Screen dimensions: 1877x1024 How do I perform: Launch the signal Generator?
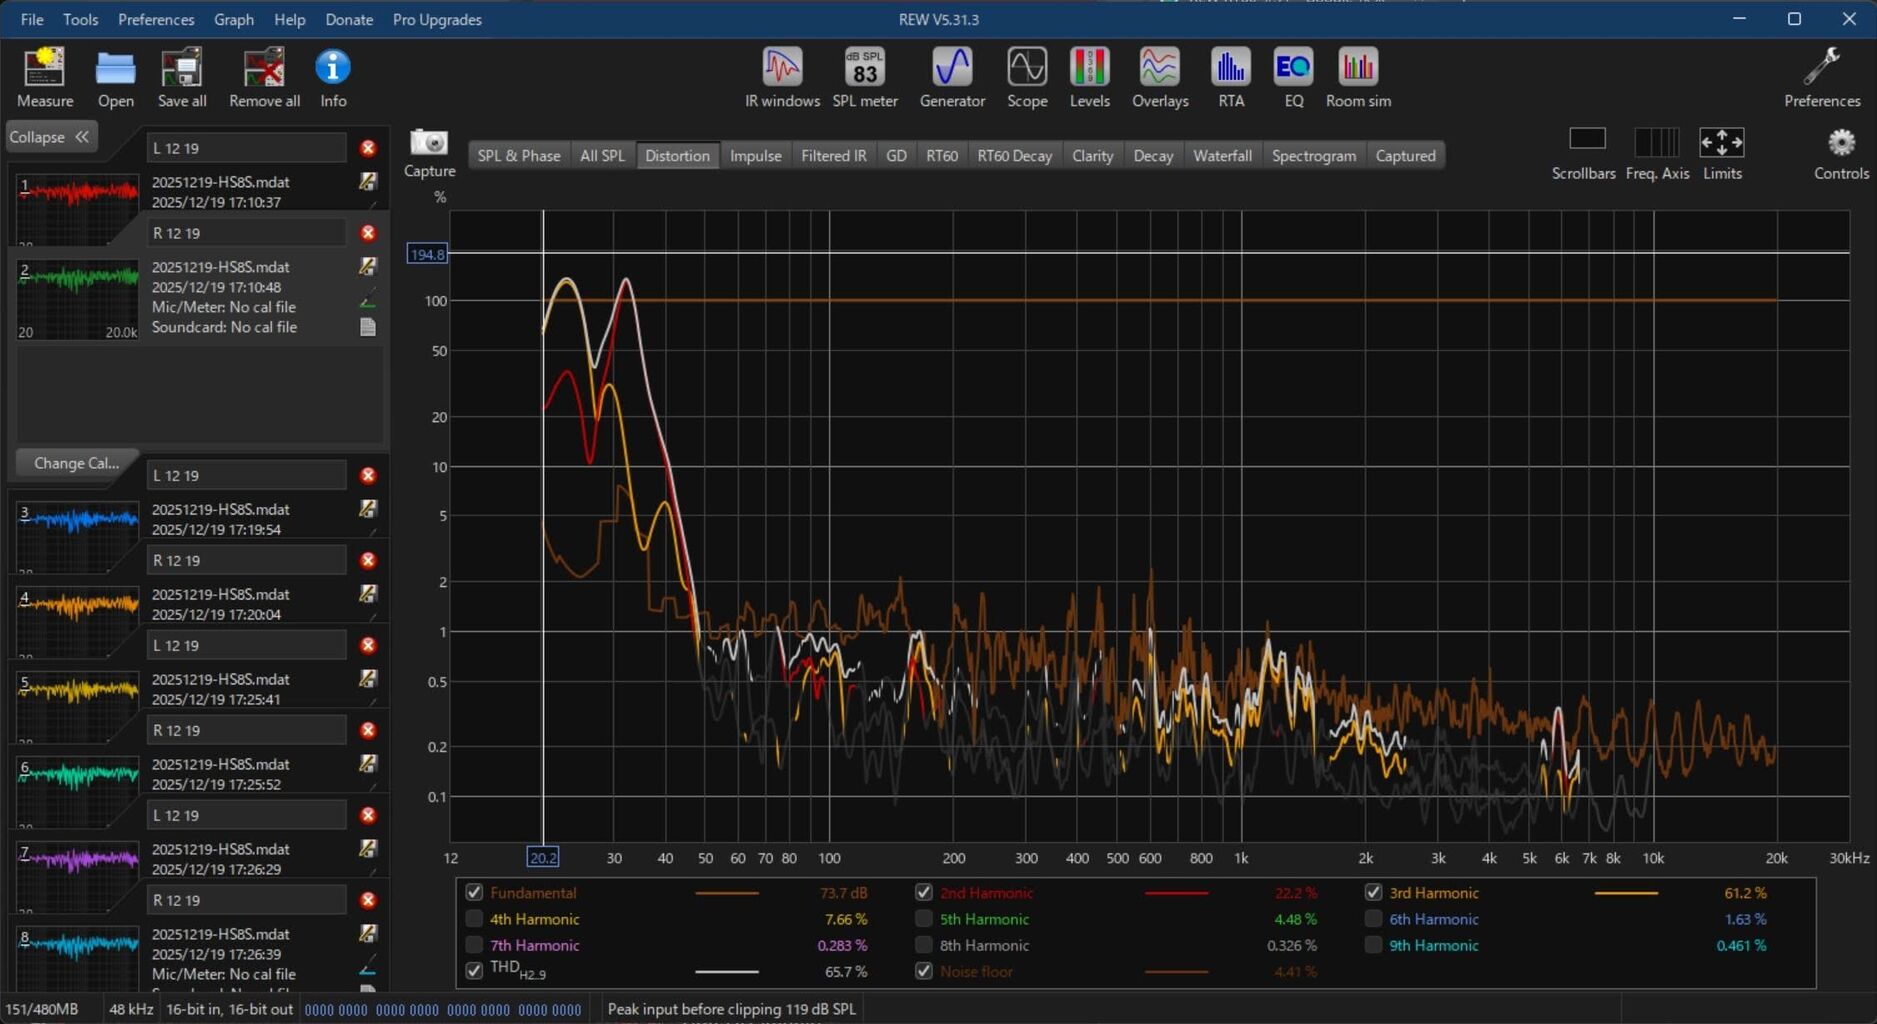[x=952, y=77]
